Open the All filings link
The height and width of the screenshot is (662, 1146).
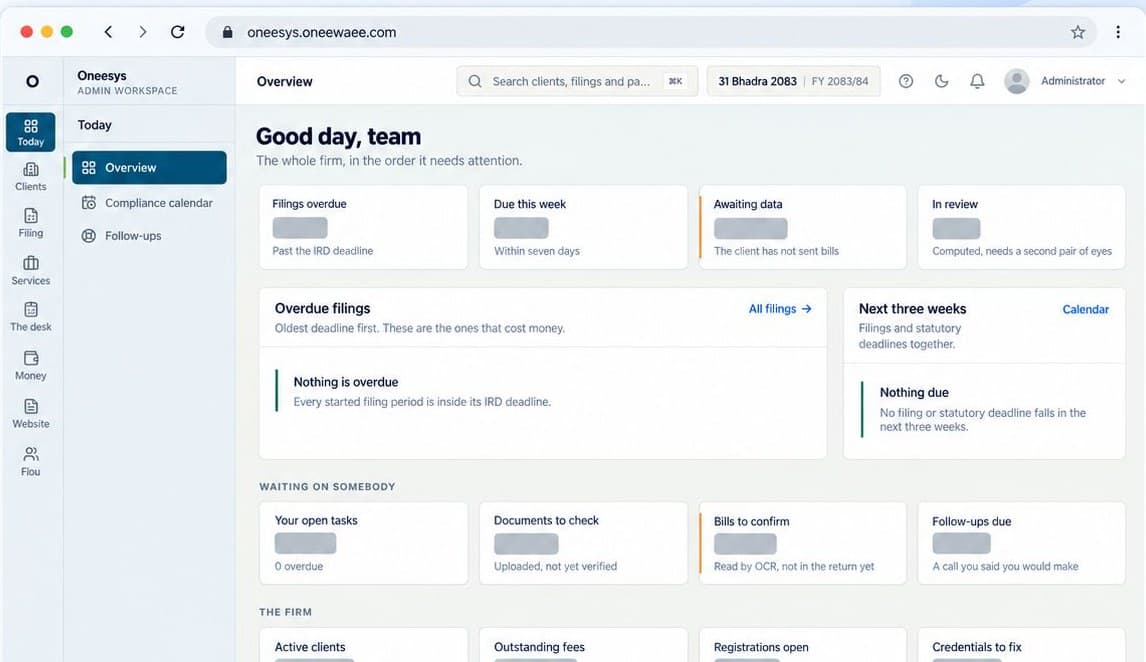coord(780,308)
